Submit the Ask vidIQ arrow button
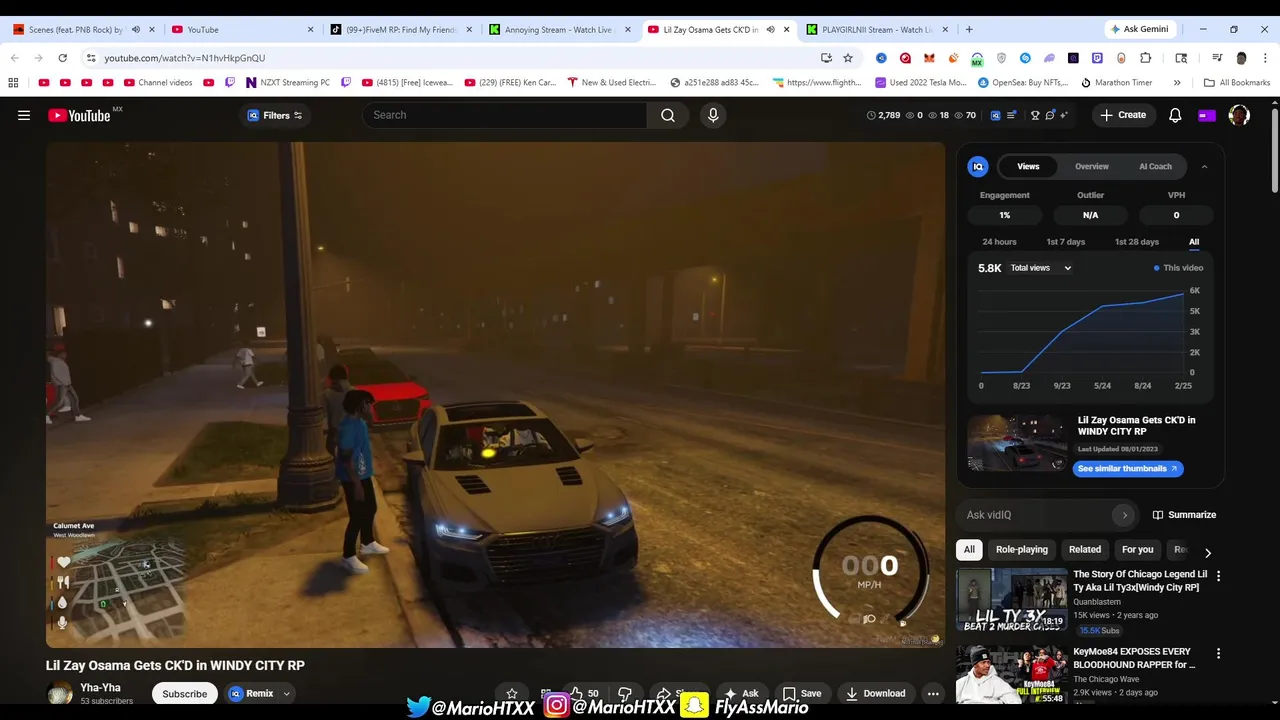This screenshot has height=720, width=1280. [1124, 515]
